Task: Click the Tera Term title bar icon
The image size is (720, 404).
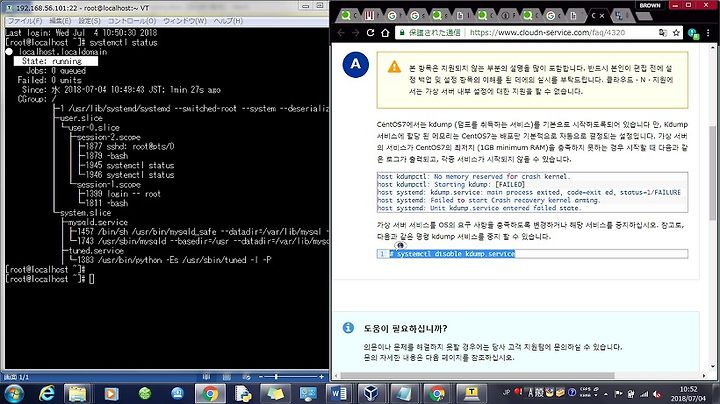Action: click(x=9, y=8)
